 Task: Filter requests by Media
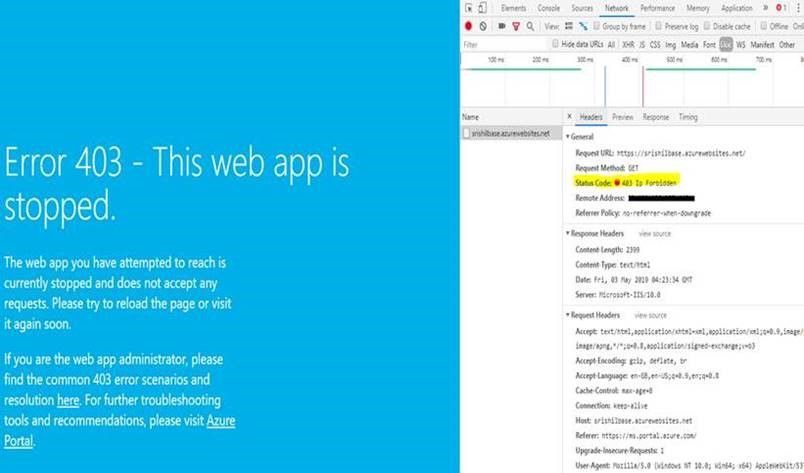[690, 45]
